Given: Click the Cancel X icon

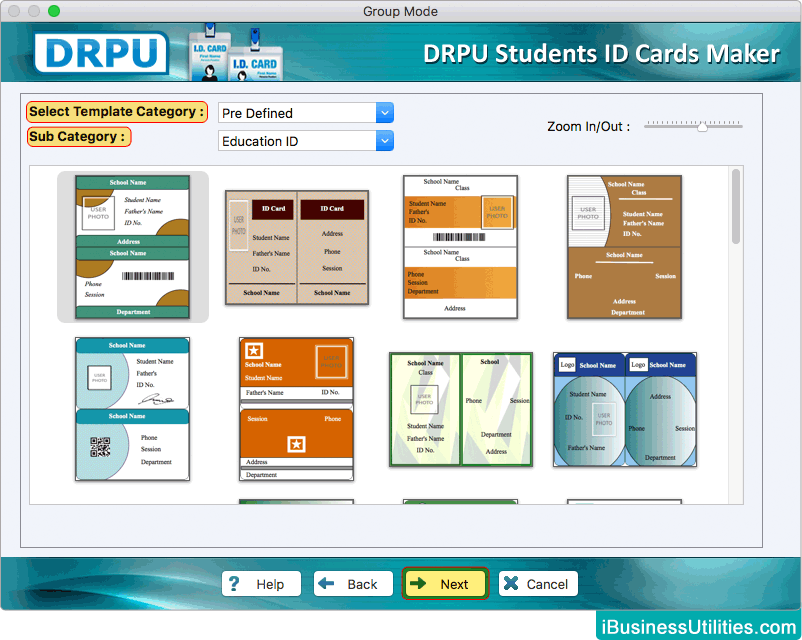Looking at the screenshot, I should pos(510,583).
